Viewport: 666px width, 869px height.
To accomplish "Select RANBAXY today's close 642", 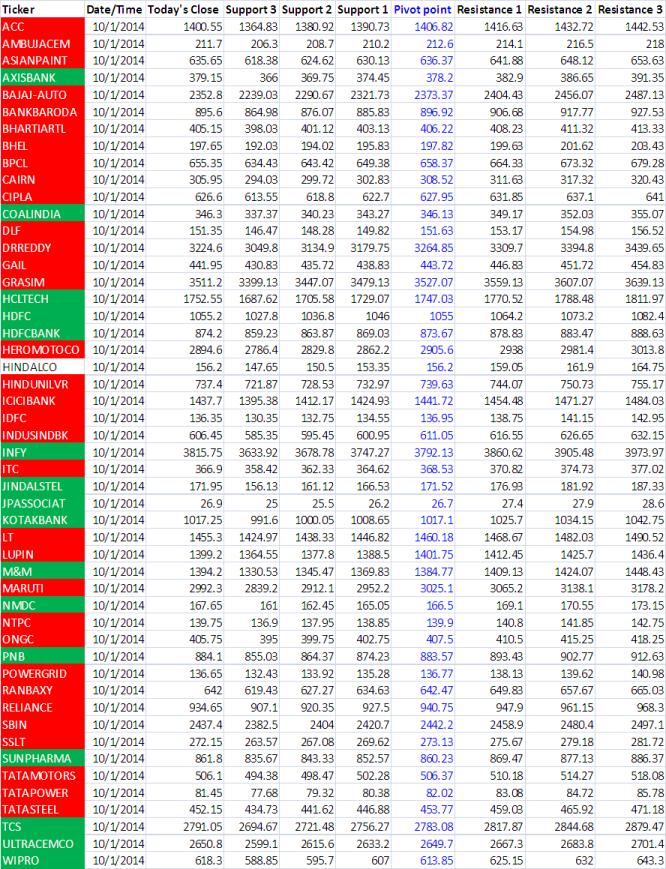I will pos(213,691).
